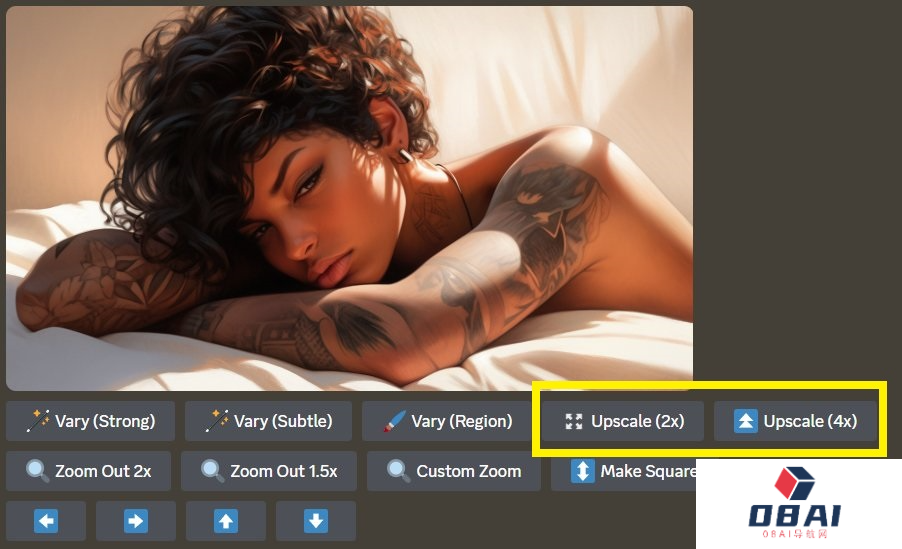The height and width of the screenshot is (549, 902).
Task: Click the Vary (Strong) button label
Action: click(x=105, y=421)
